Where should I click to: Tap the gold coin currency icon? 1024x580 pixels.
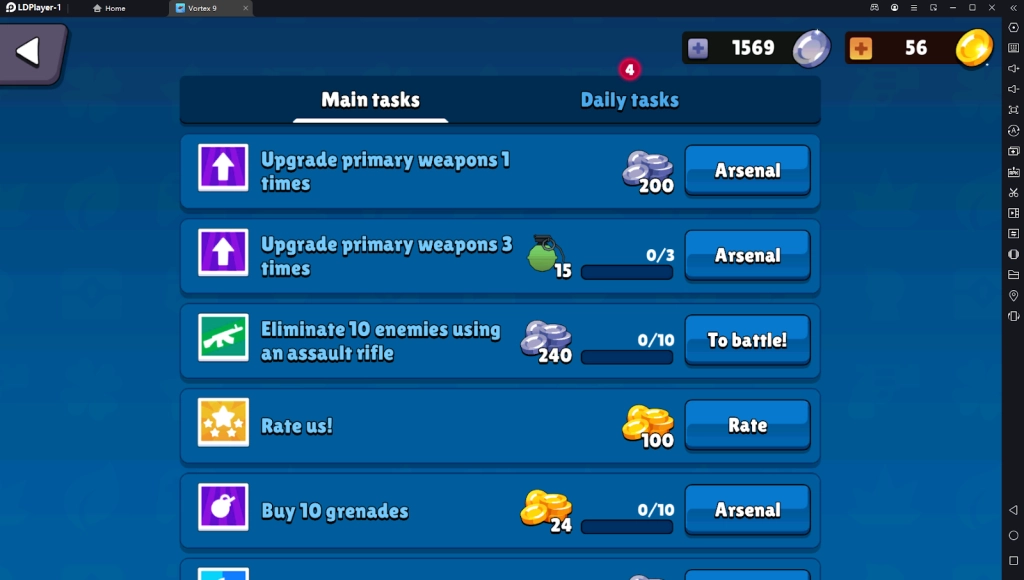(974, 48)
